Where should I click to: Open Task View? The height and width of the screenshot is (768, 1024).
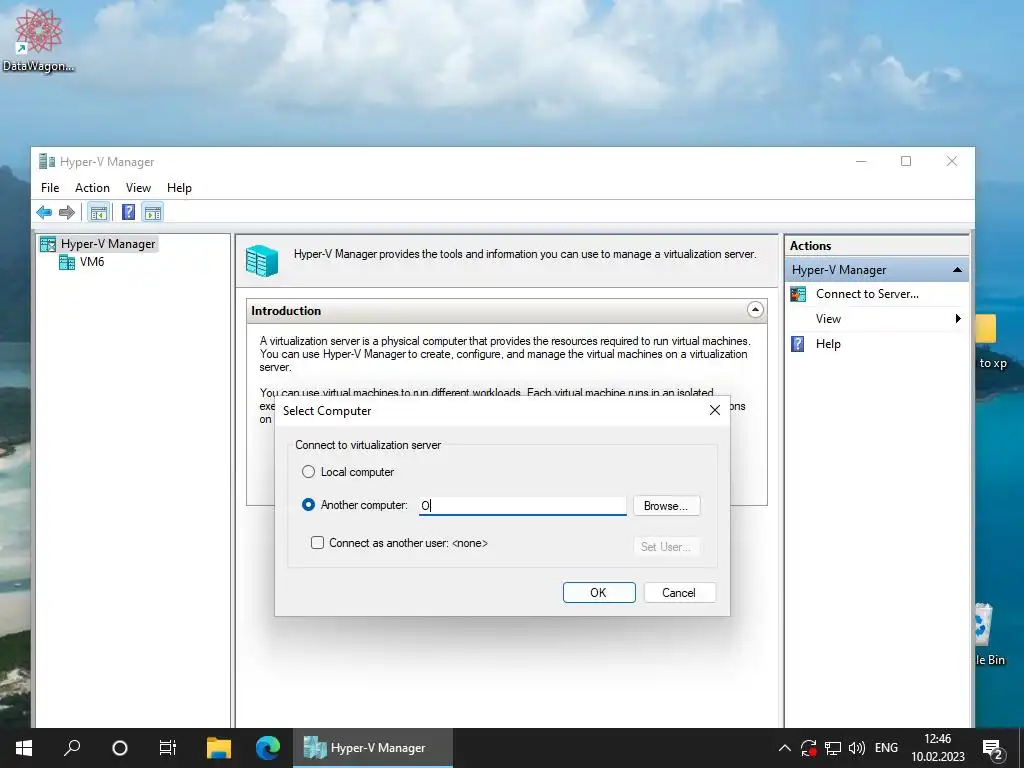click(x=168, y=748)
